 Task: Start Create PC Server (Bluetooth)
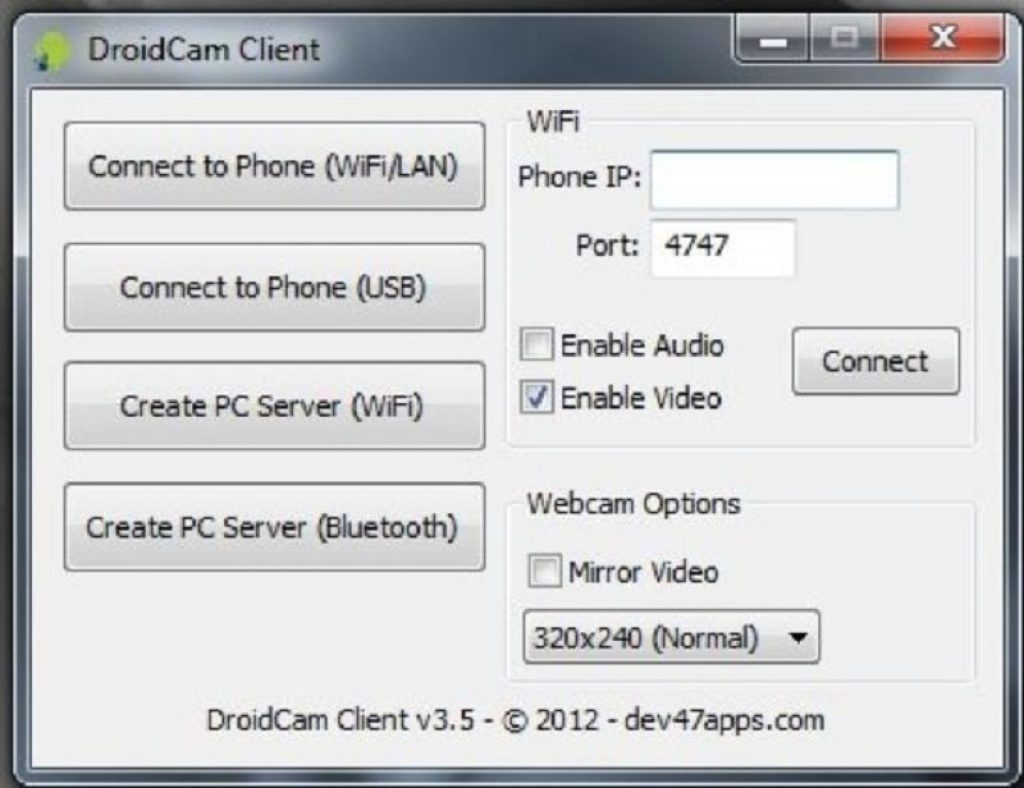(274, 527)
